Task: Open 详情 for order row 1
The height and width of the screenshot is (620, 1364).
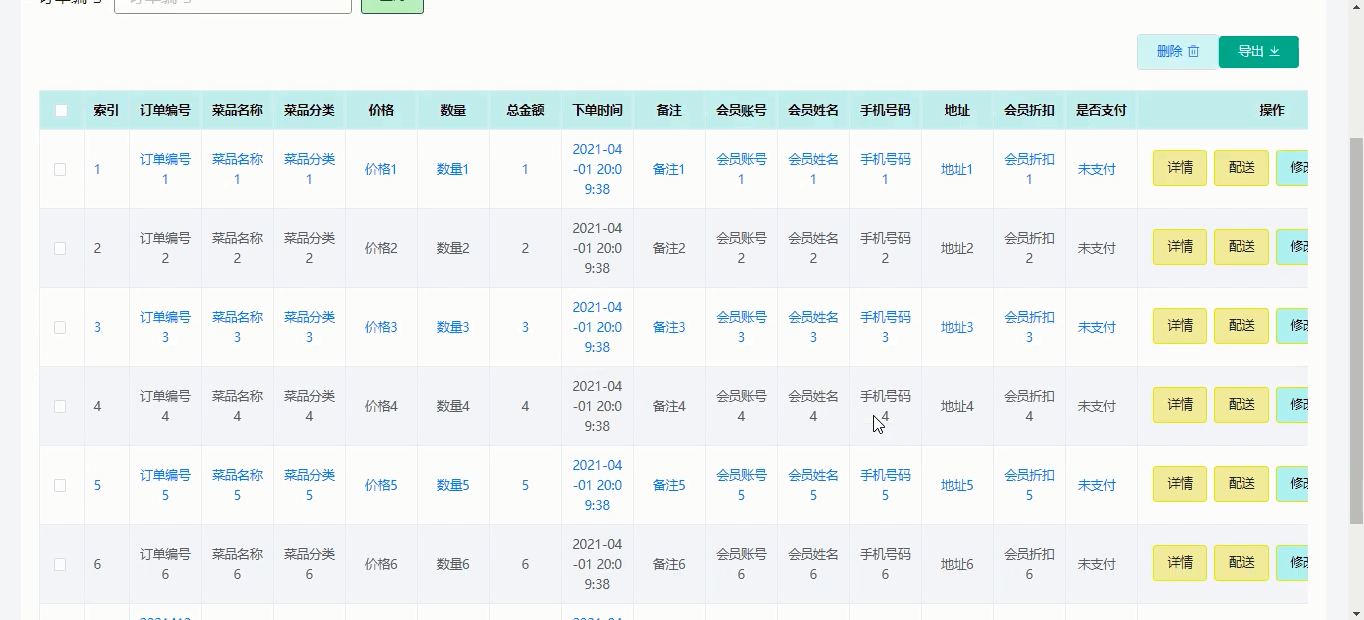Action: (x=1180, y=168)
